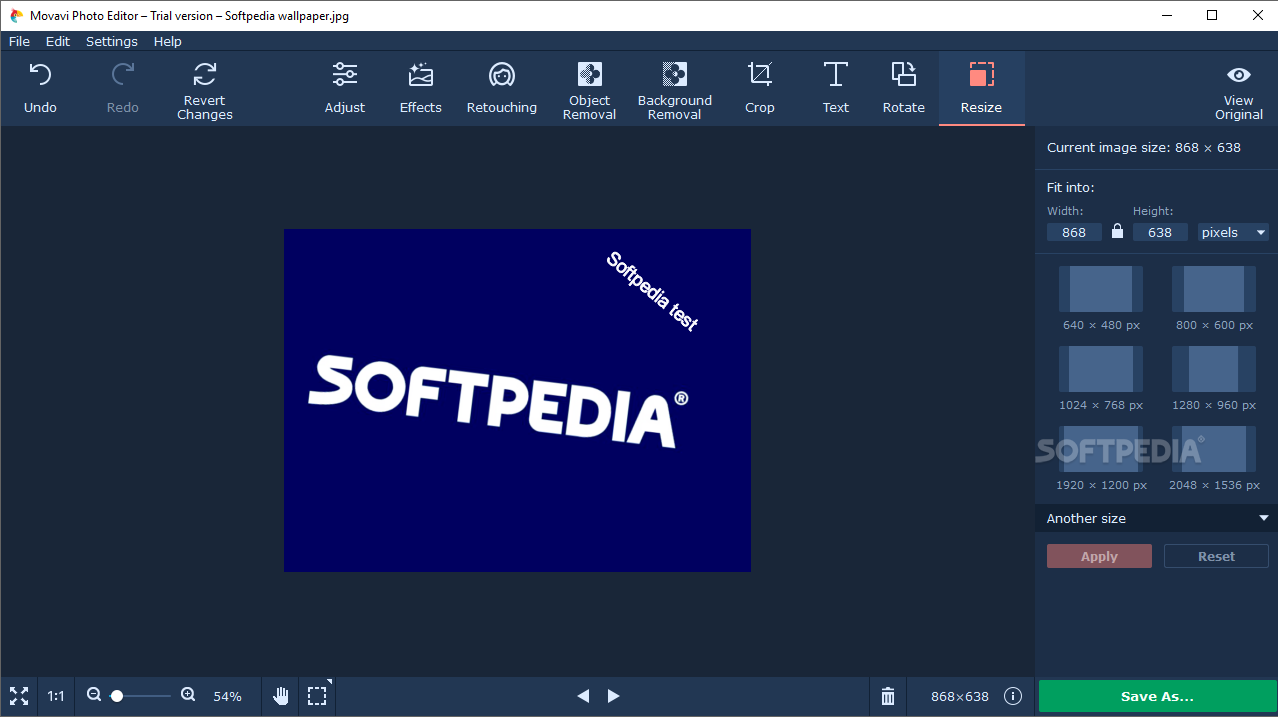Image resolution: width=1278 pixels, height=717 pixels.
Task: Open the Retouching tools
Action: [x=502, y=88]
